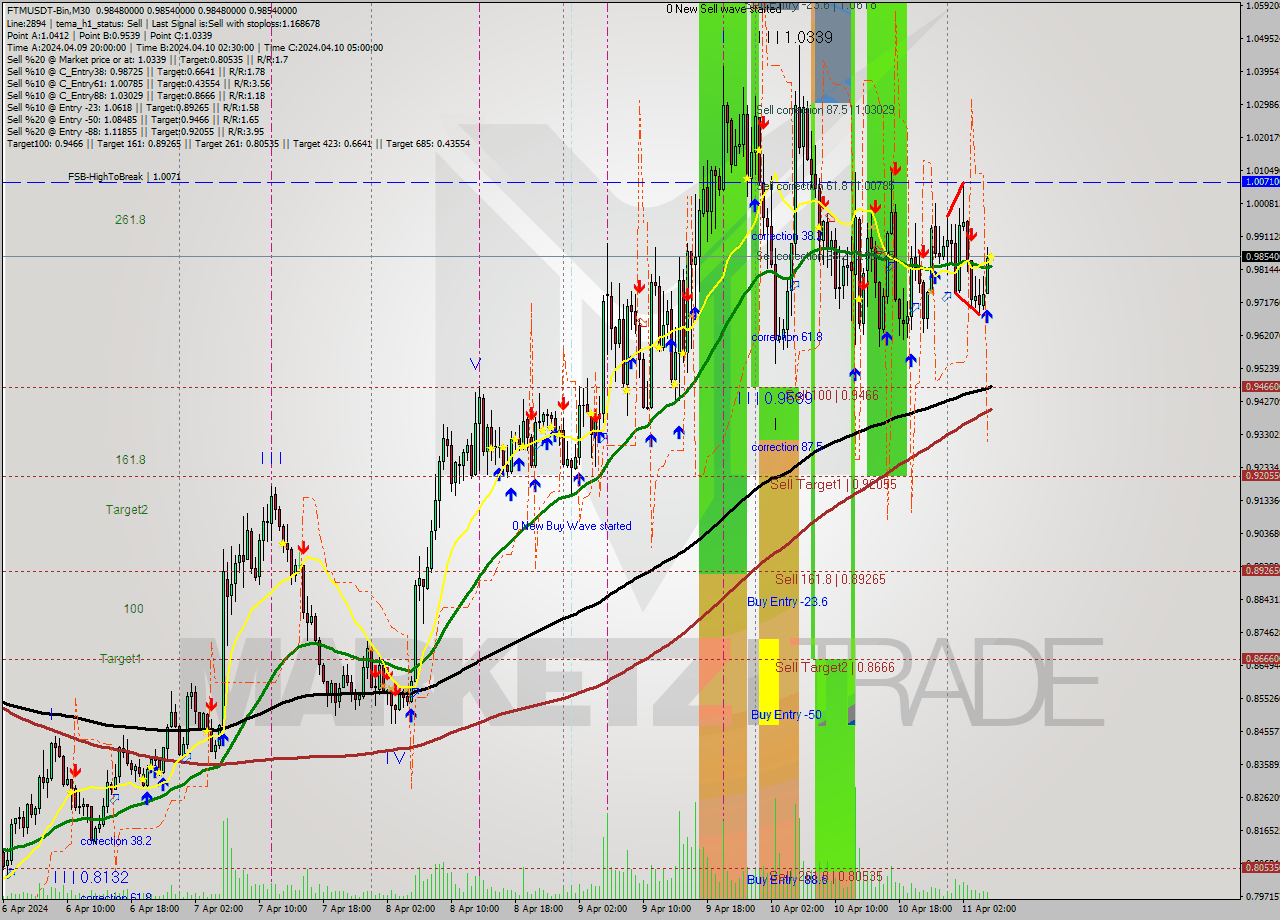Select the highlighted 0.98540 price on the axis
The image size is (1280, 920).
(x=1259, y=257)
